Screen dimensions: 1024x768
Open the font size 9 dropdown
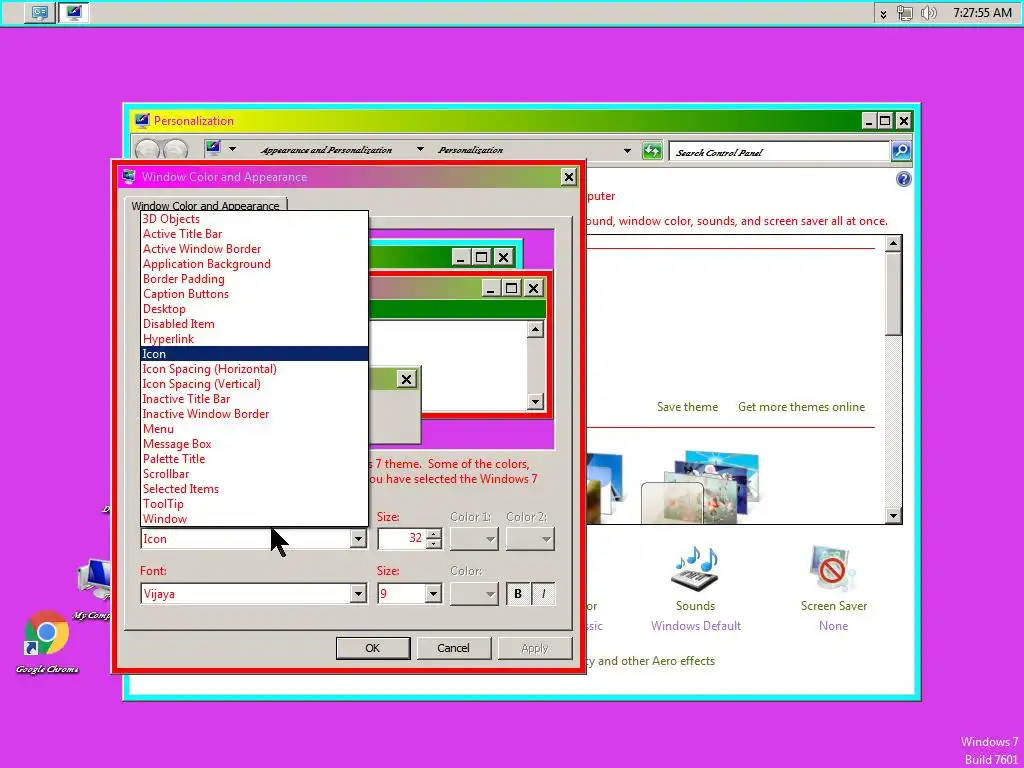433,594
